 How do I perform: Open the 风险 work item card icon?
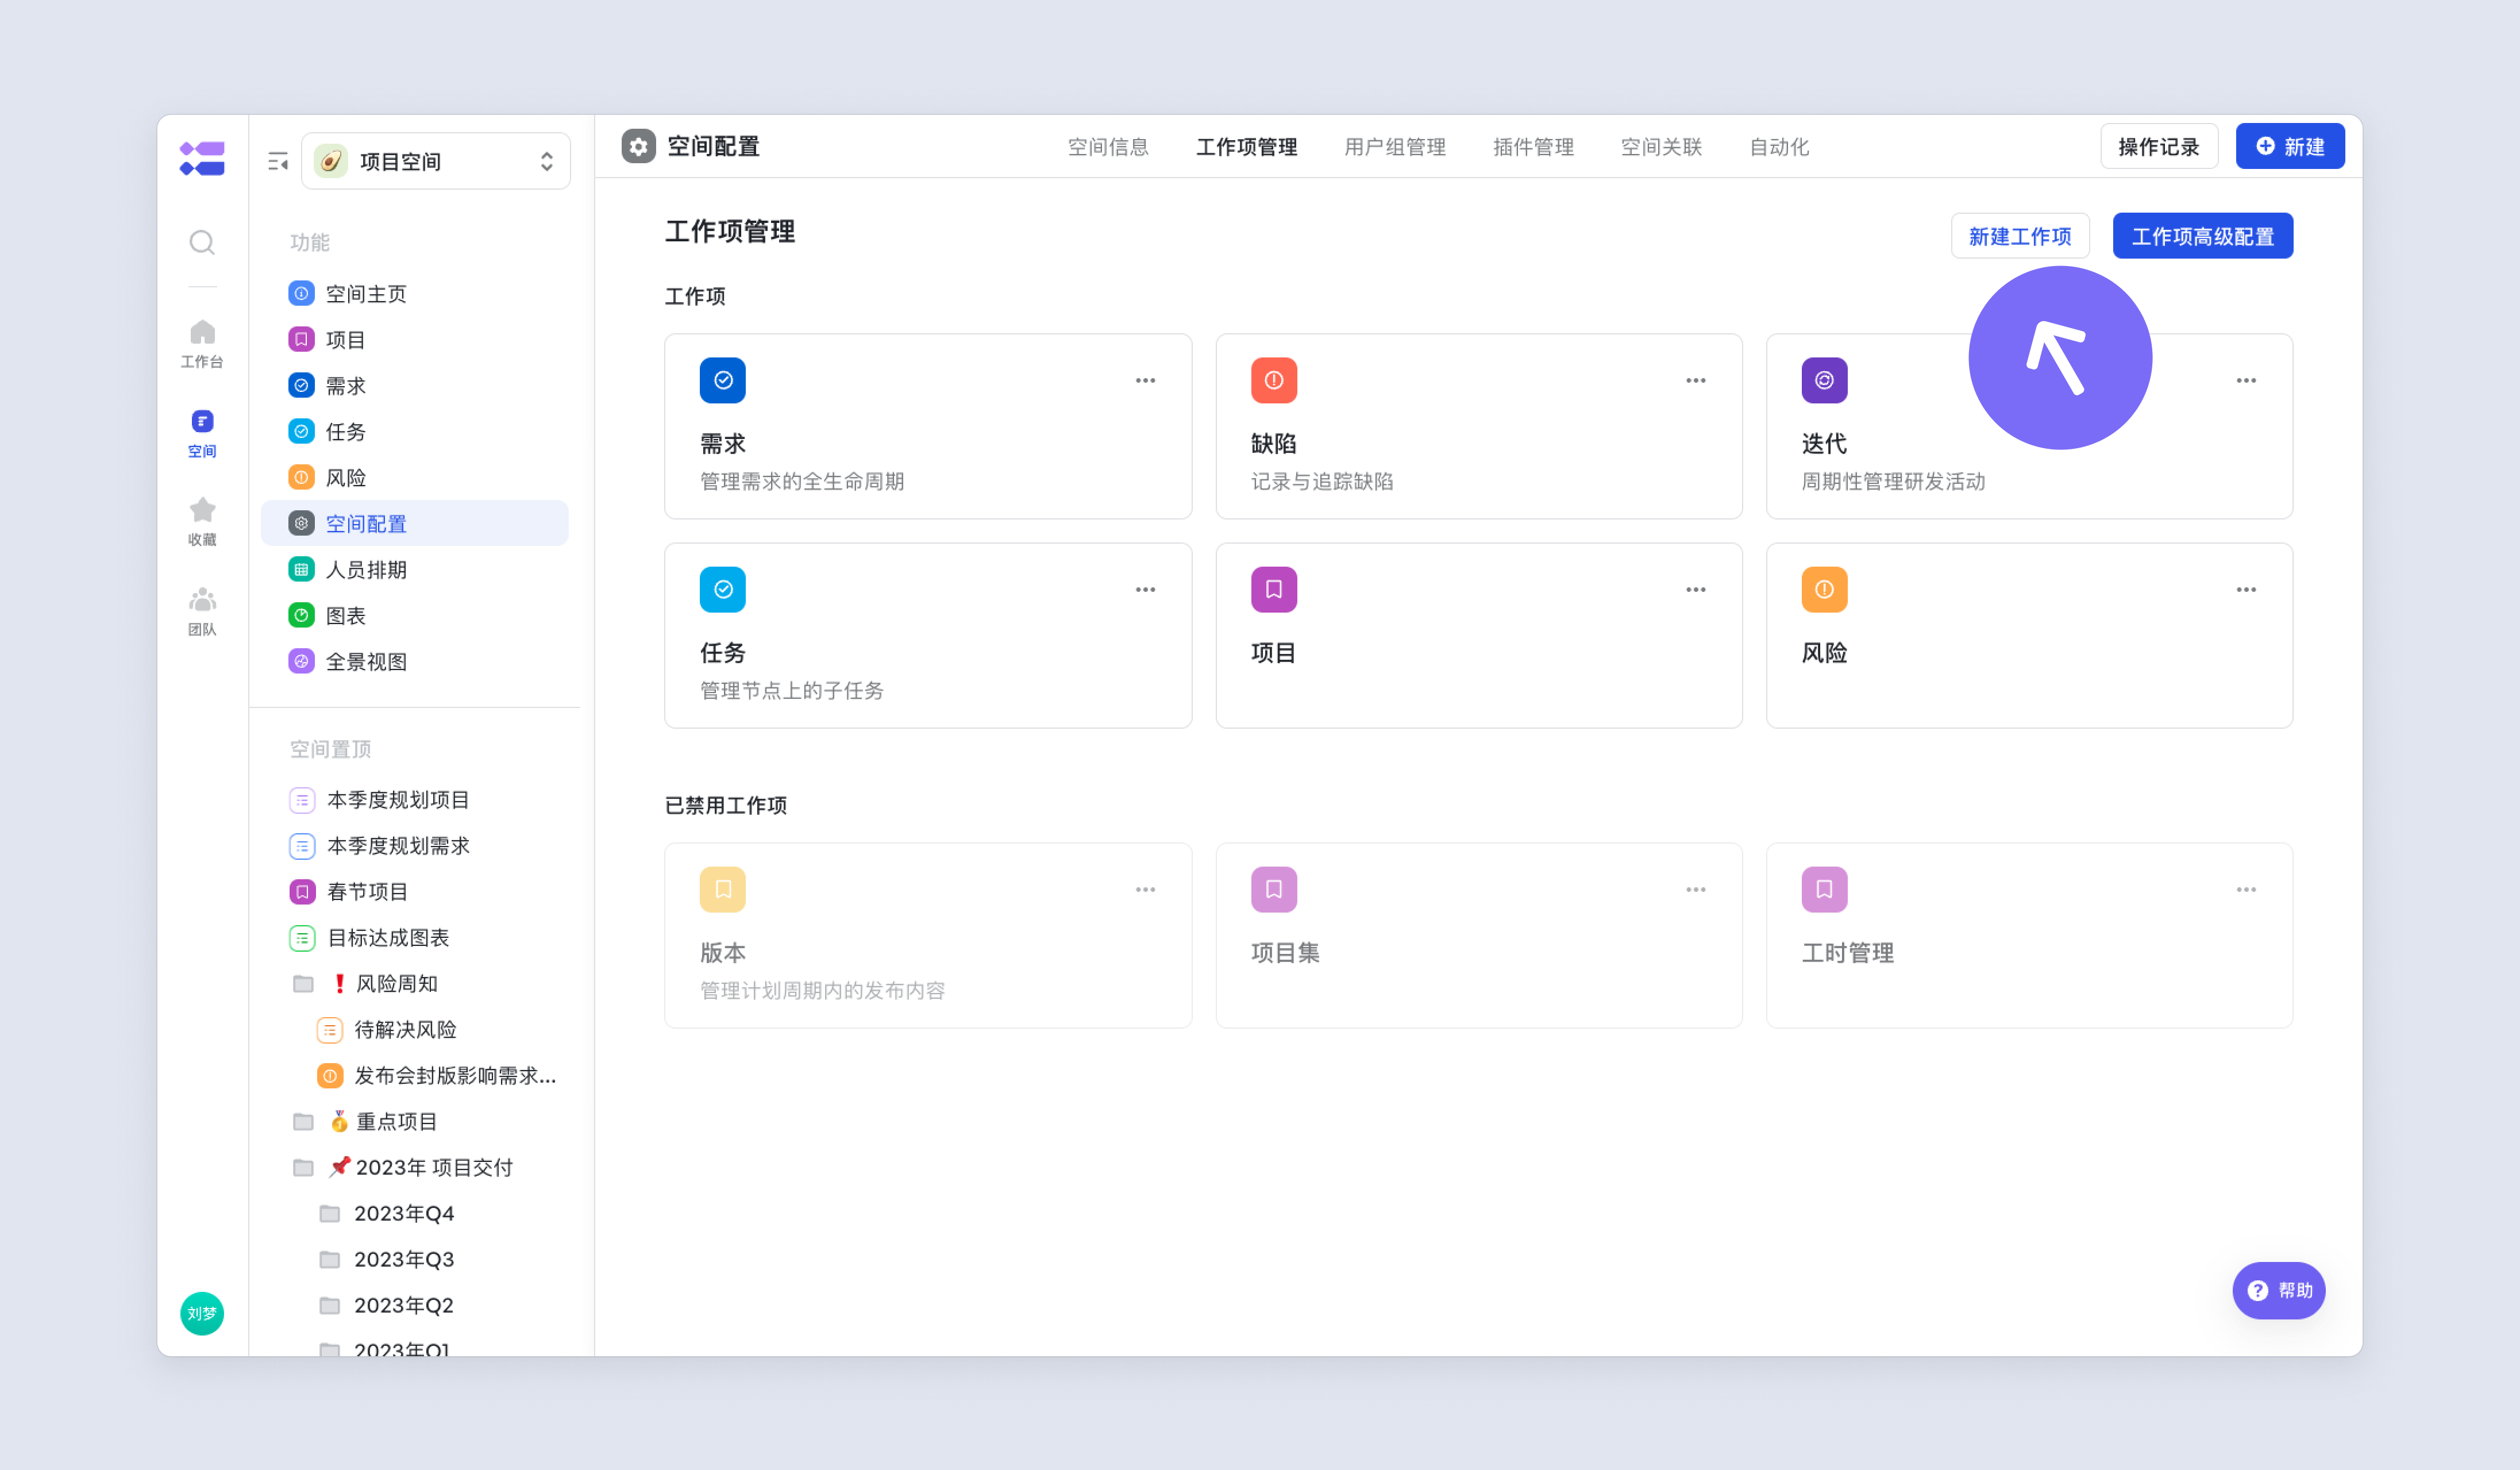coord(1824,590)
